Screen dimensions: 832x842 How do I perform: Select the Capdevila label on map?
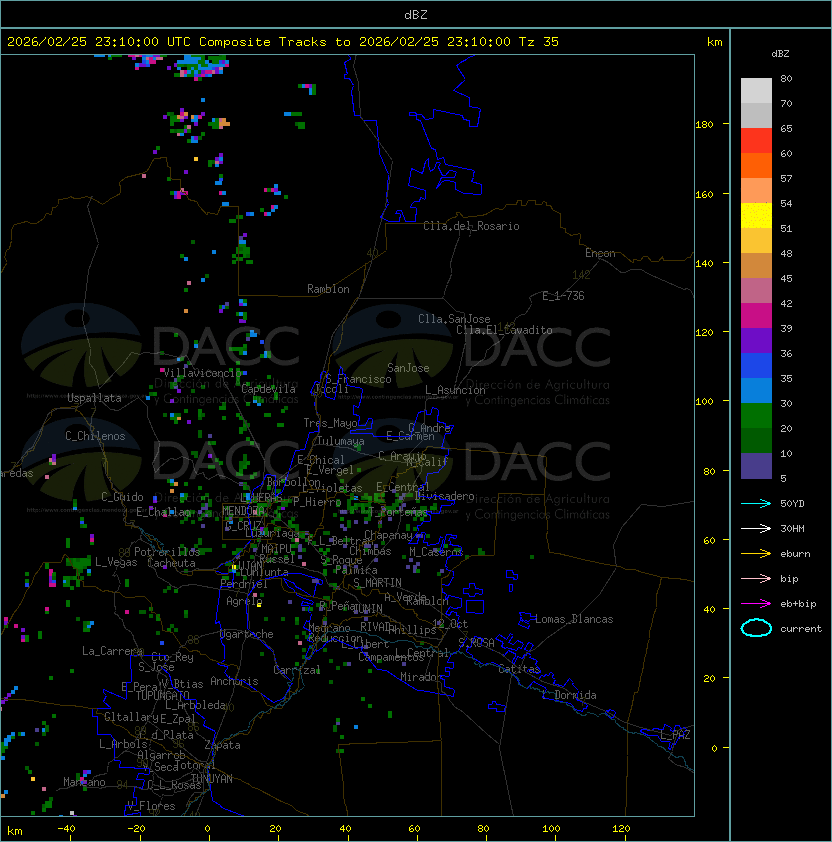[x=268, y=389]
